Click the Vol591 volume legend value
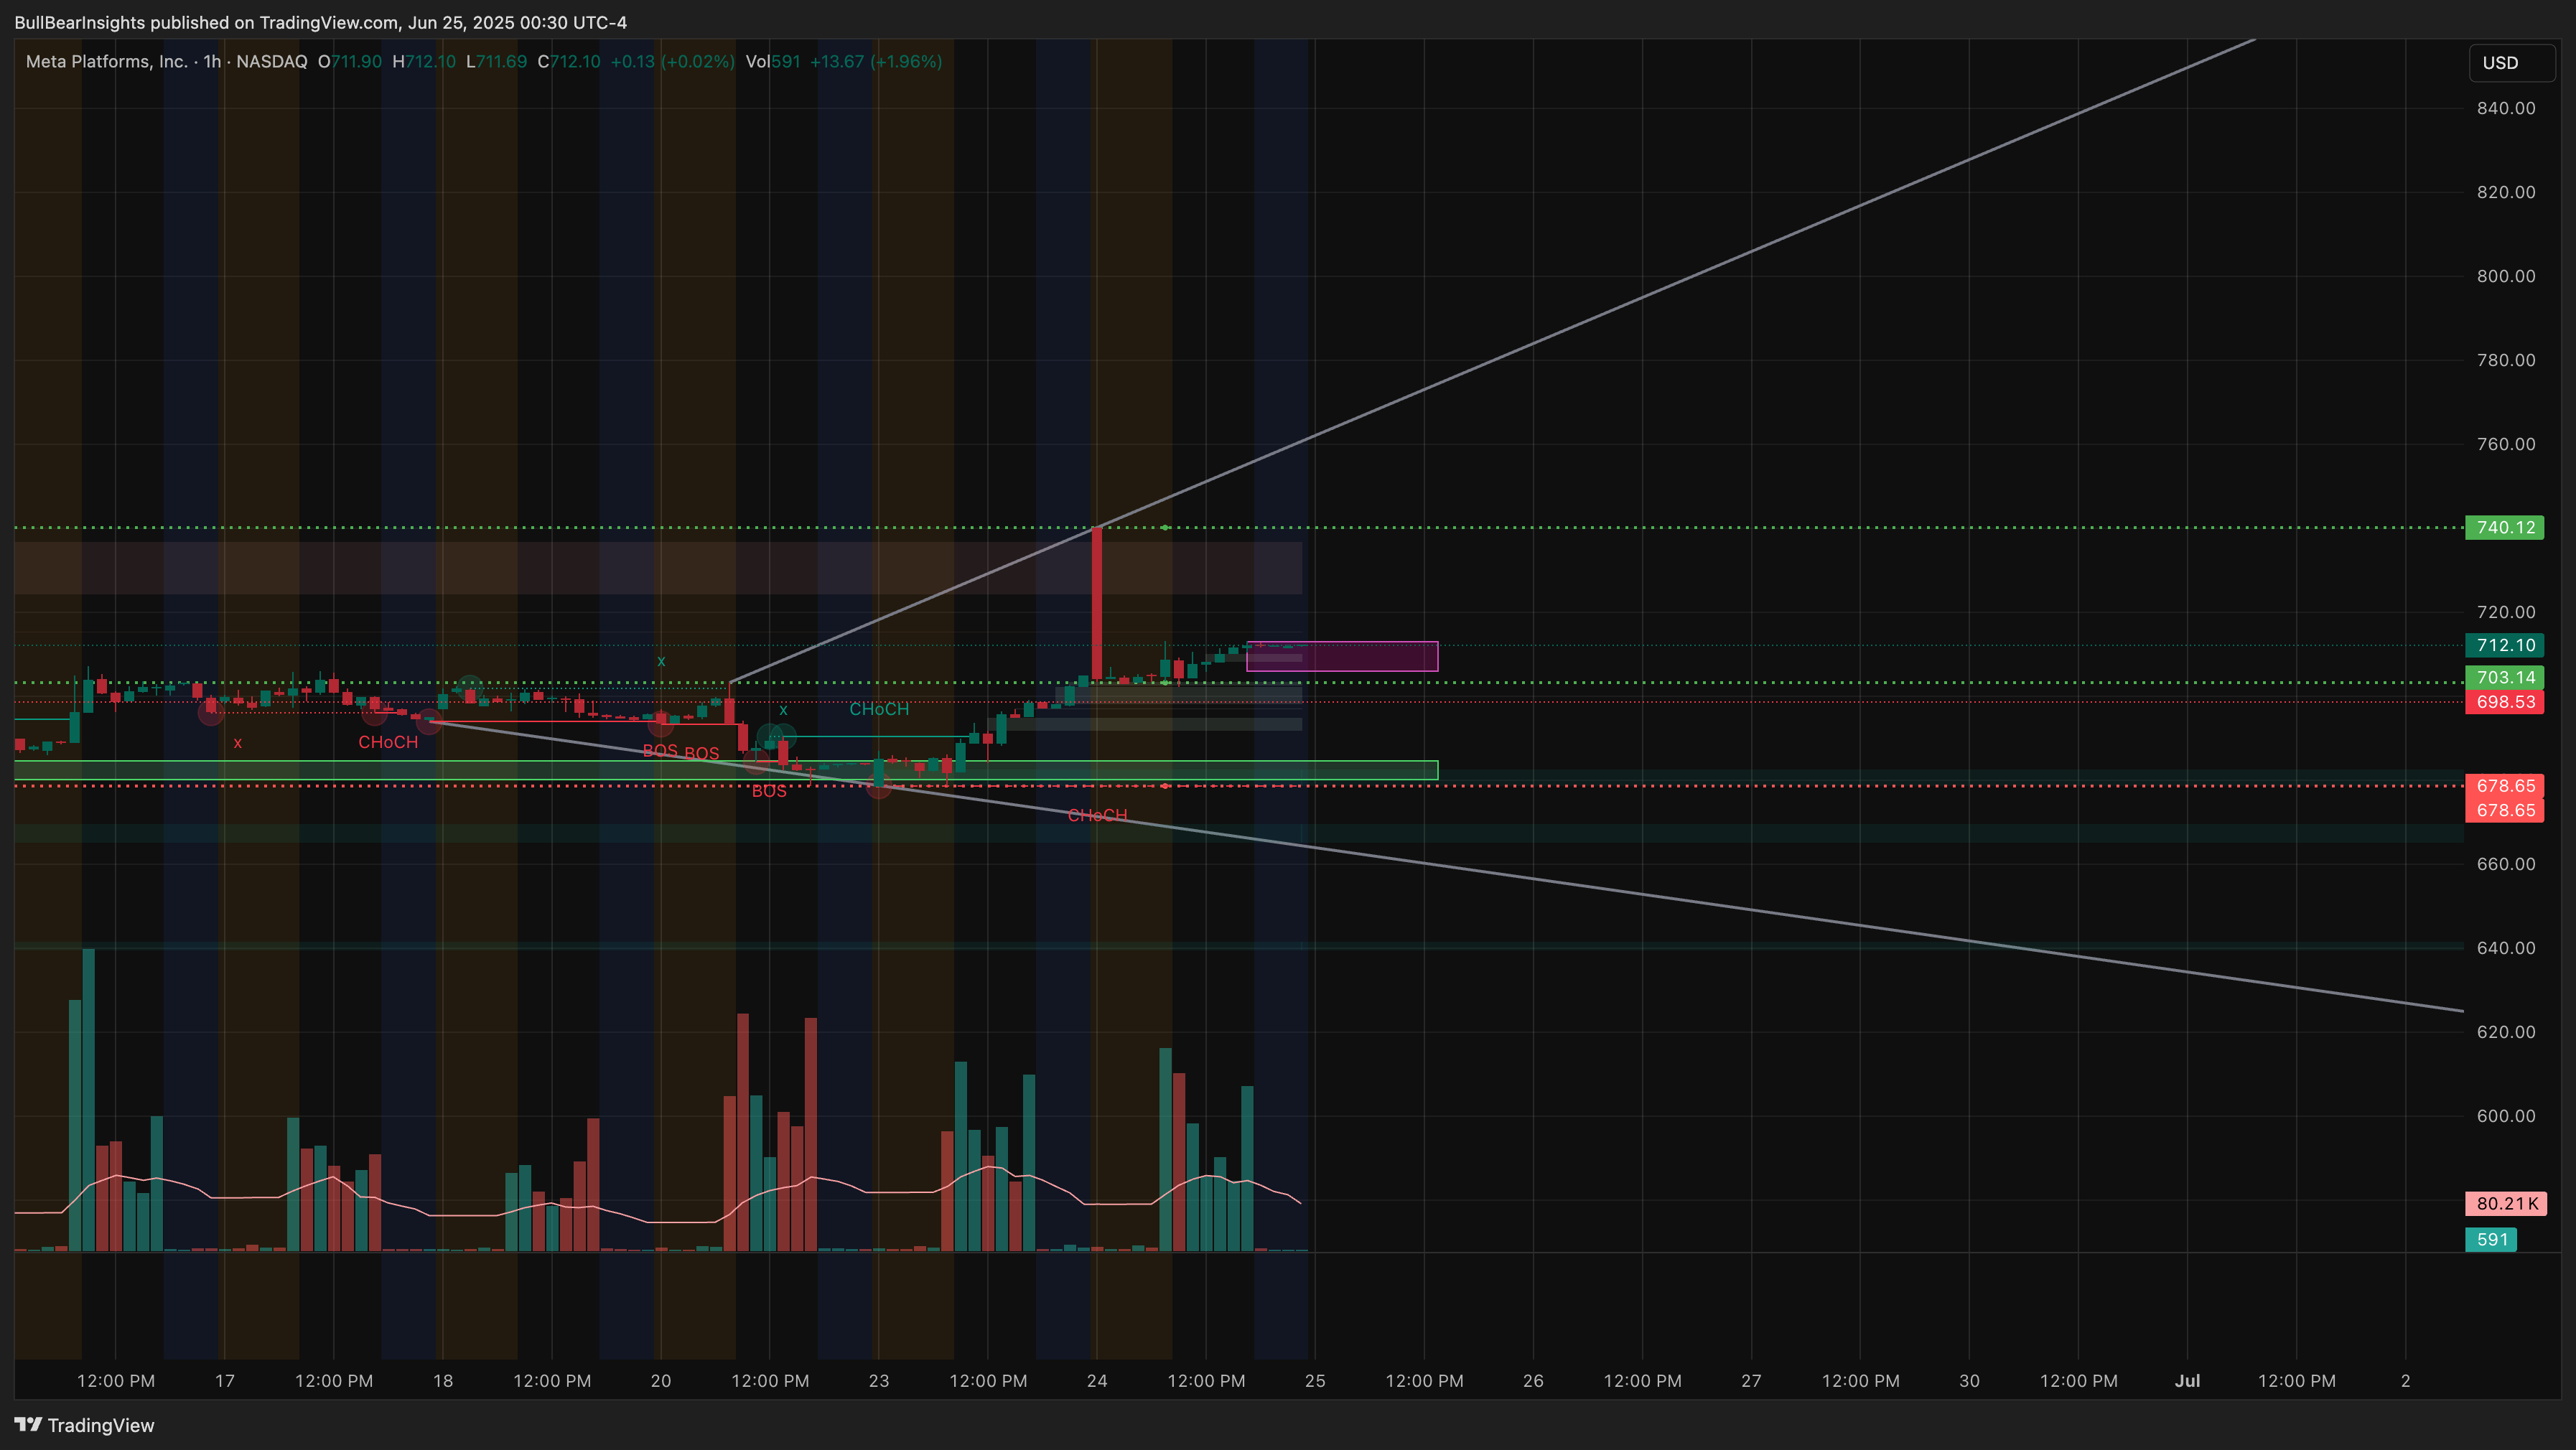Viewport: 2576px width, 1450px height. click(773, 61)
